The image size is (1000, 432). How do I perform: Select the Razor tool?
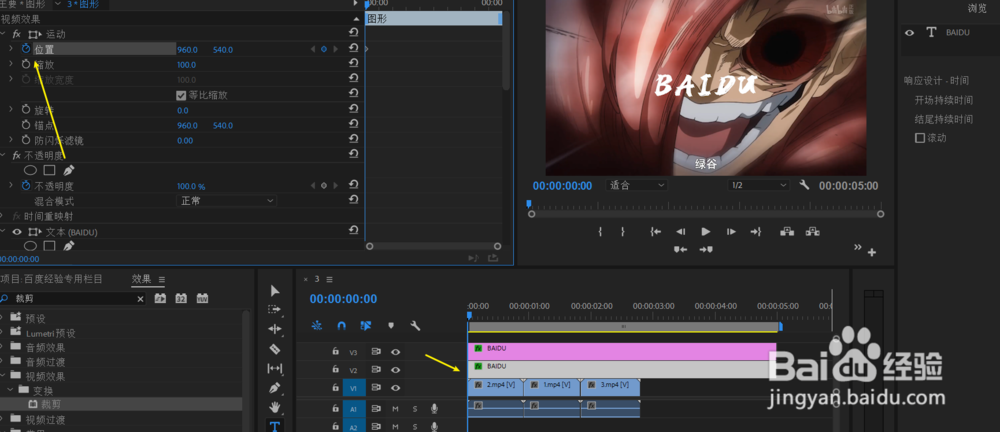(275, 349)
